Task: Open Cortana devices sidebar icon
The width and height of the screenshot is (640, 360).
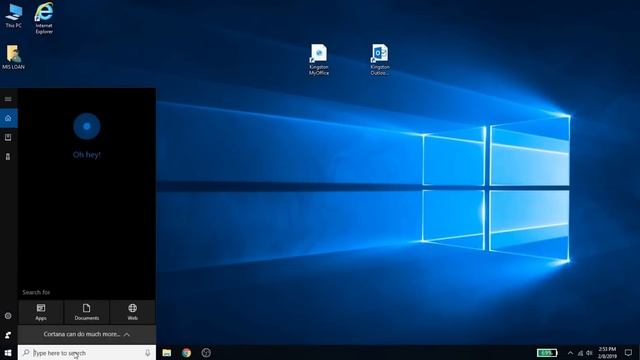Action: point(8,156)
